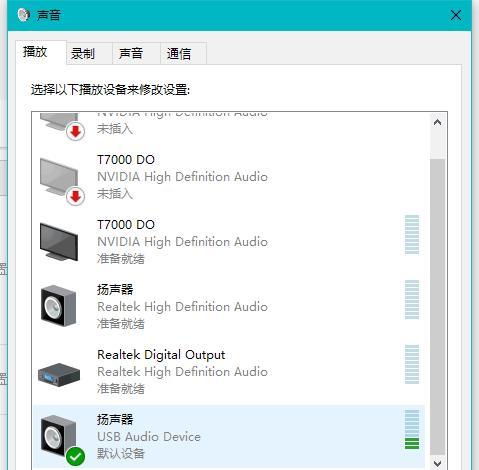Click the ready T7000 DO dark monitor icon

59,241
